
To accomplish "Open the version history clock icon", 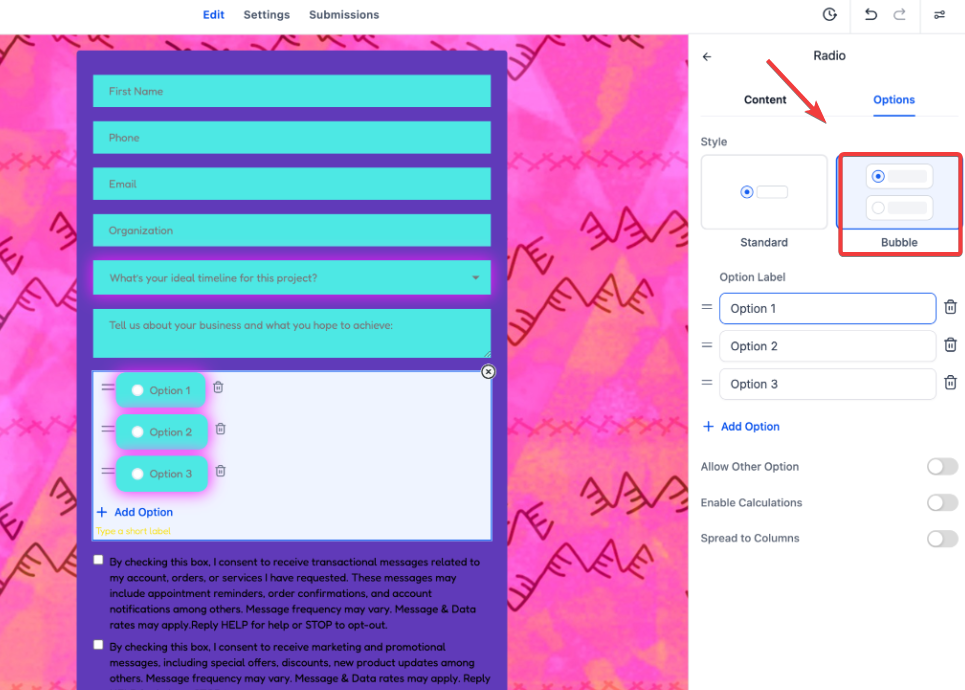I will click(x=830, y=15).
